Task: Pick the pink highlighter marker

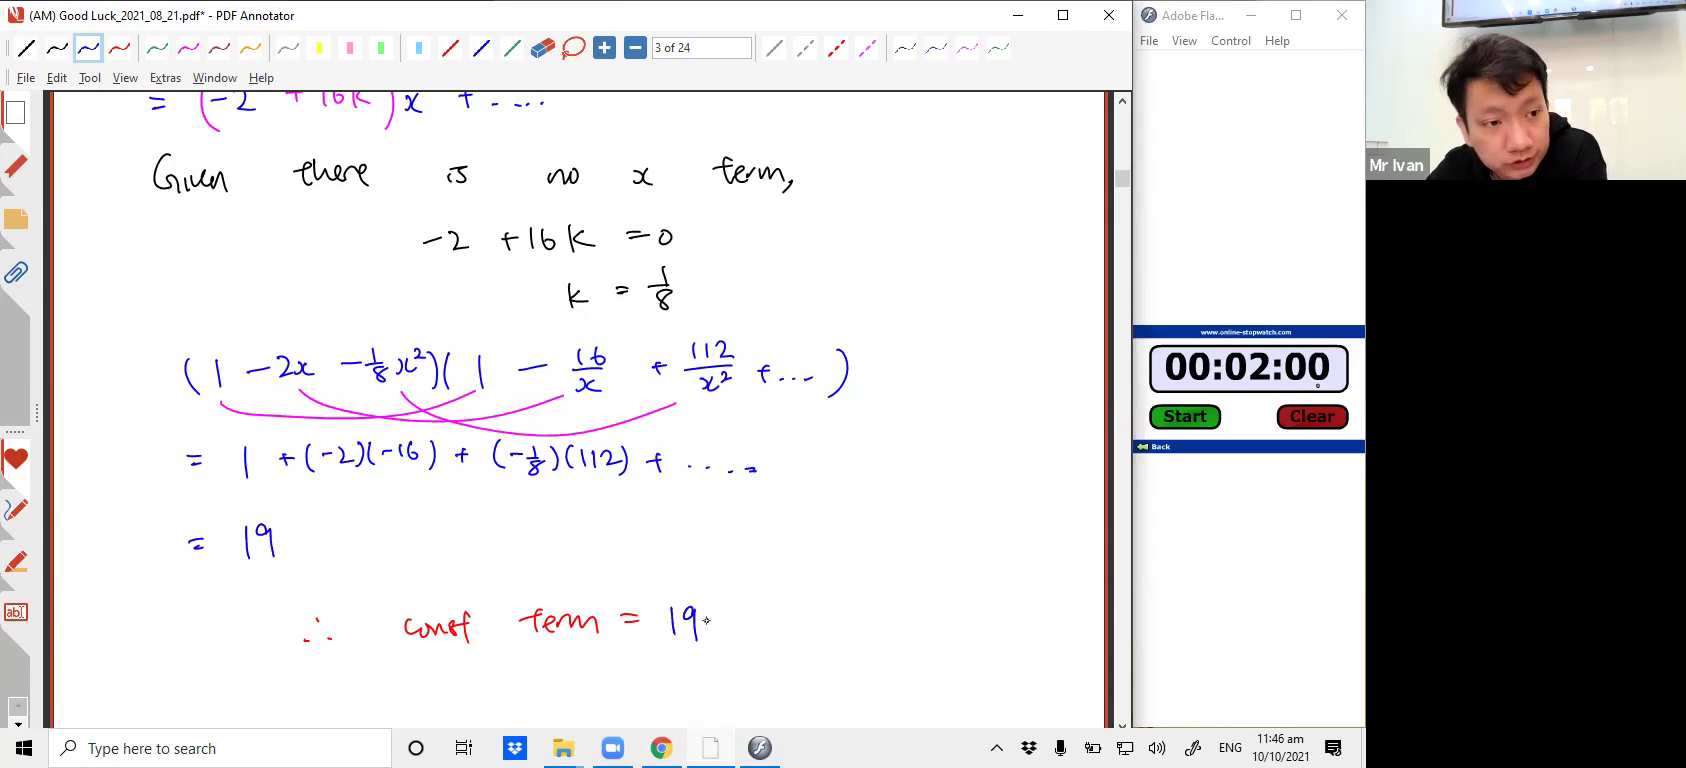Action: click(350, 48)
